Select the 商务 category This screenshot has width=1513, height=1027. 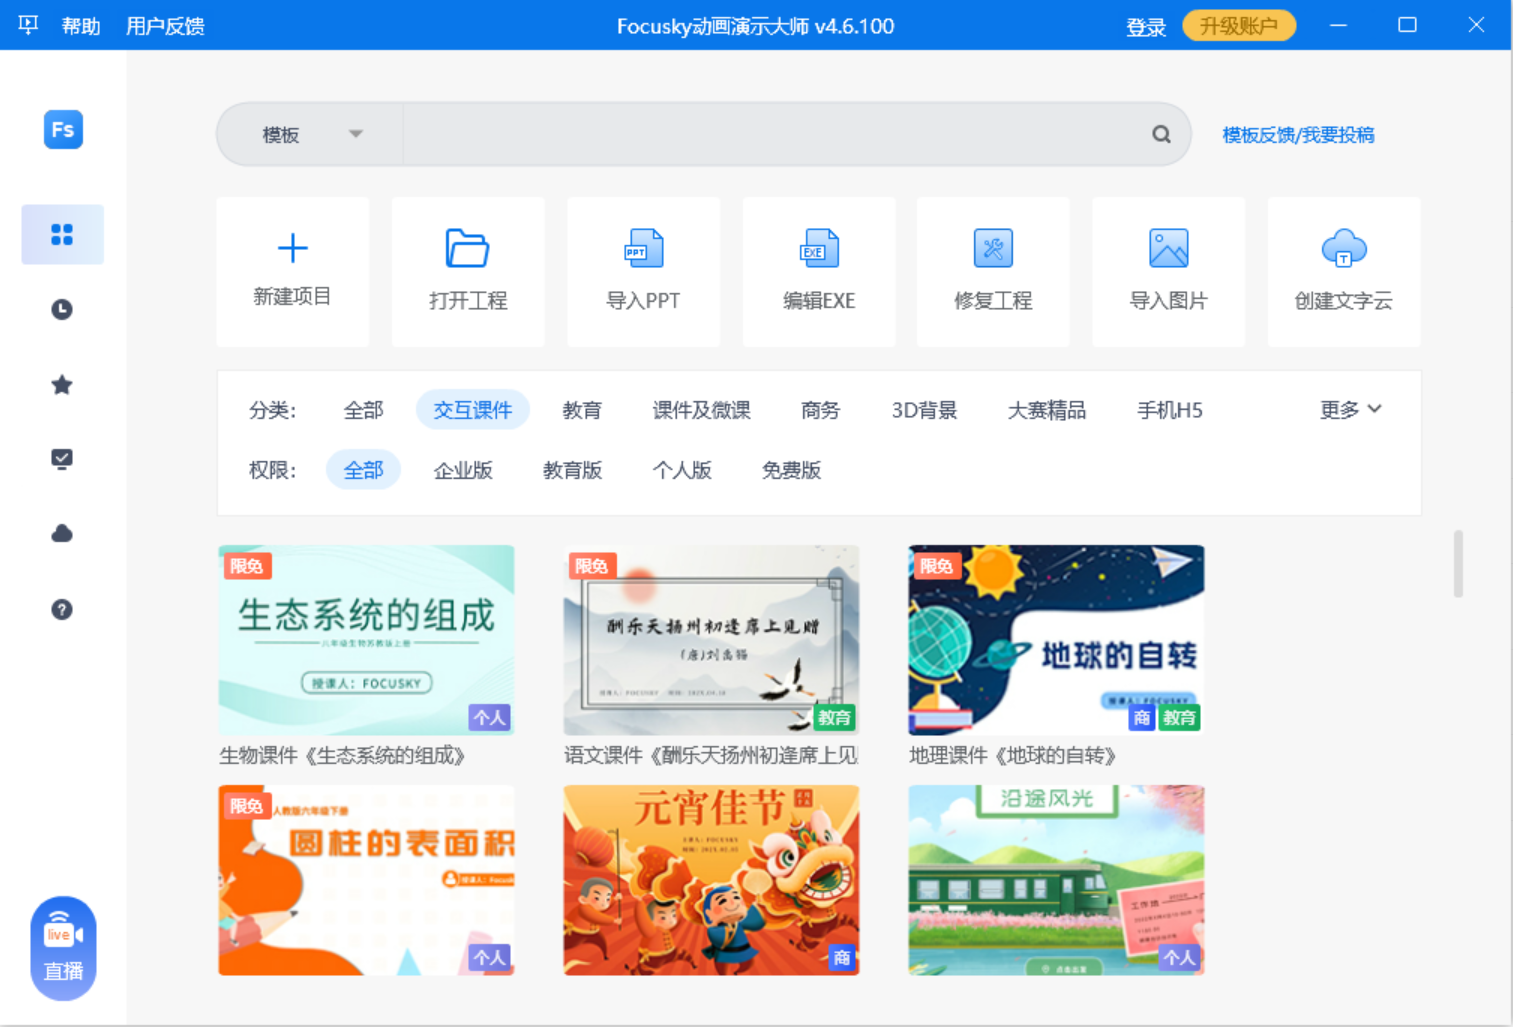820,410
